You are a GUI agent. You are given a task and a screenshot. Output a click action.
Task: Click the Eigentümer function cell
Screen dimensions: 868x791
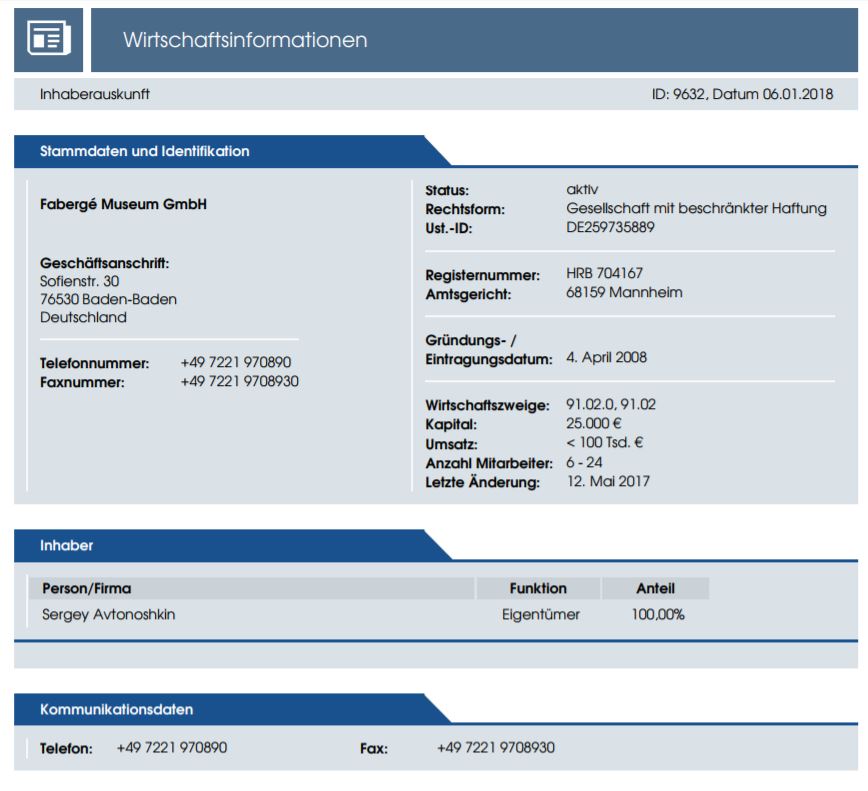[x=541, y=614]
